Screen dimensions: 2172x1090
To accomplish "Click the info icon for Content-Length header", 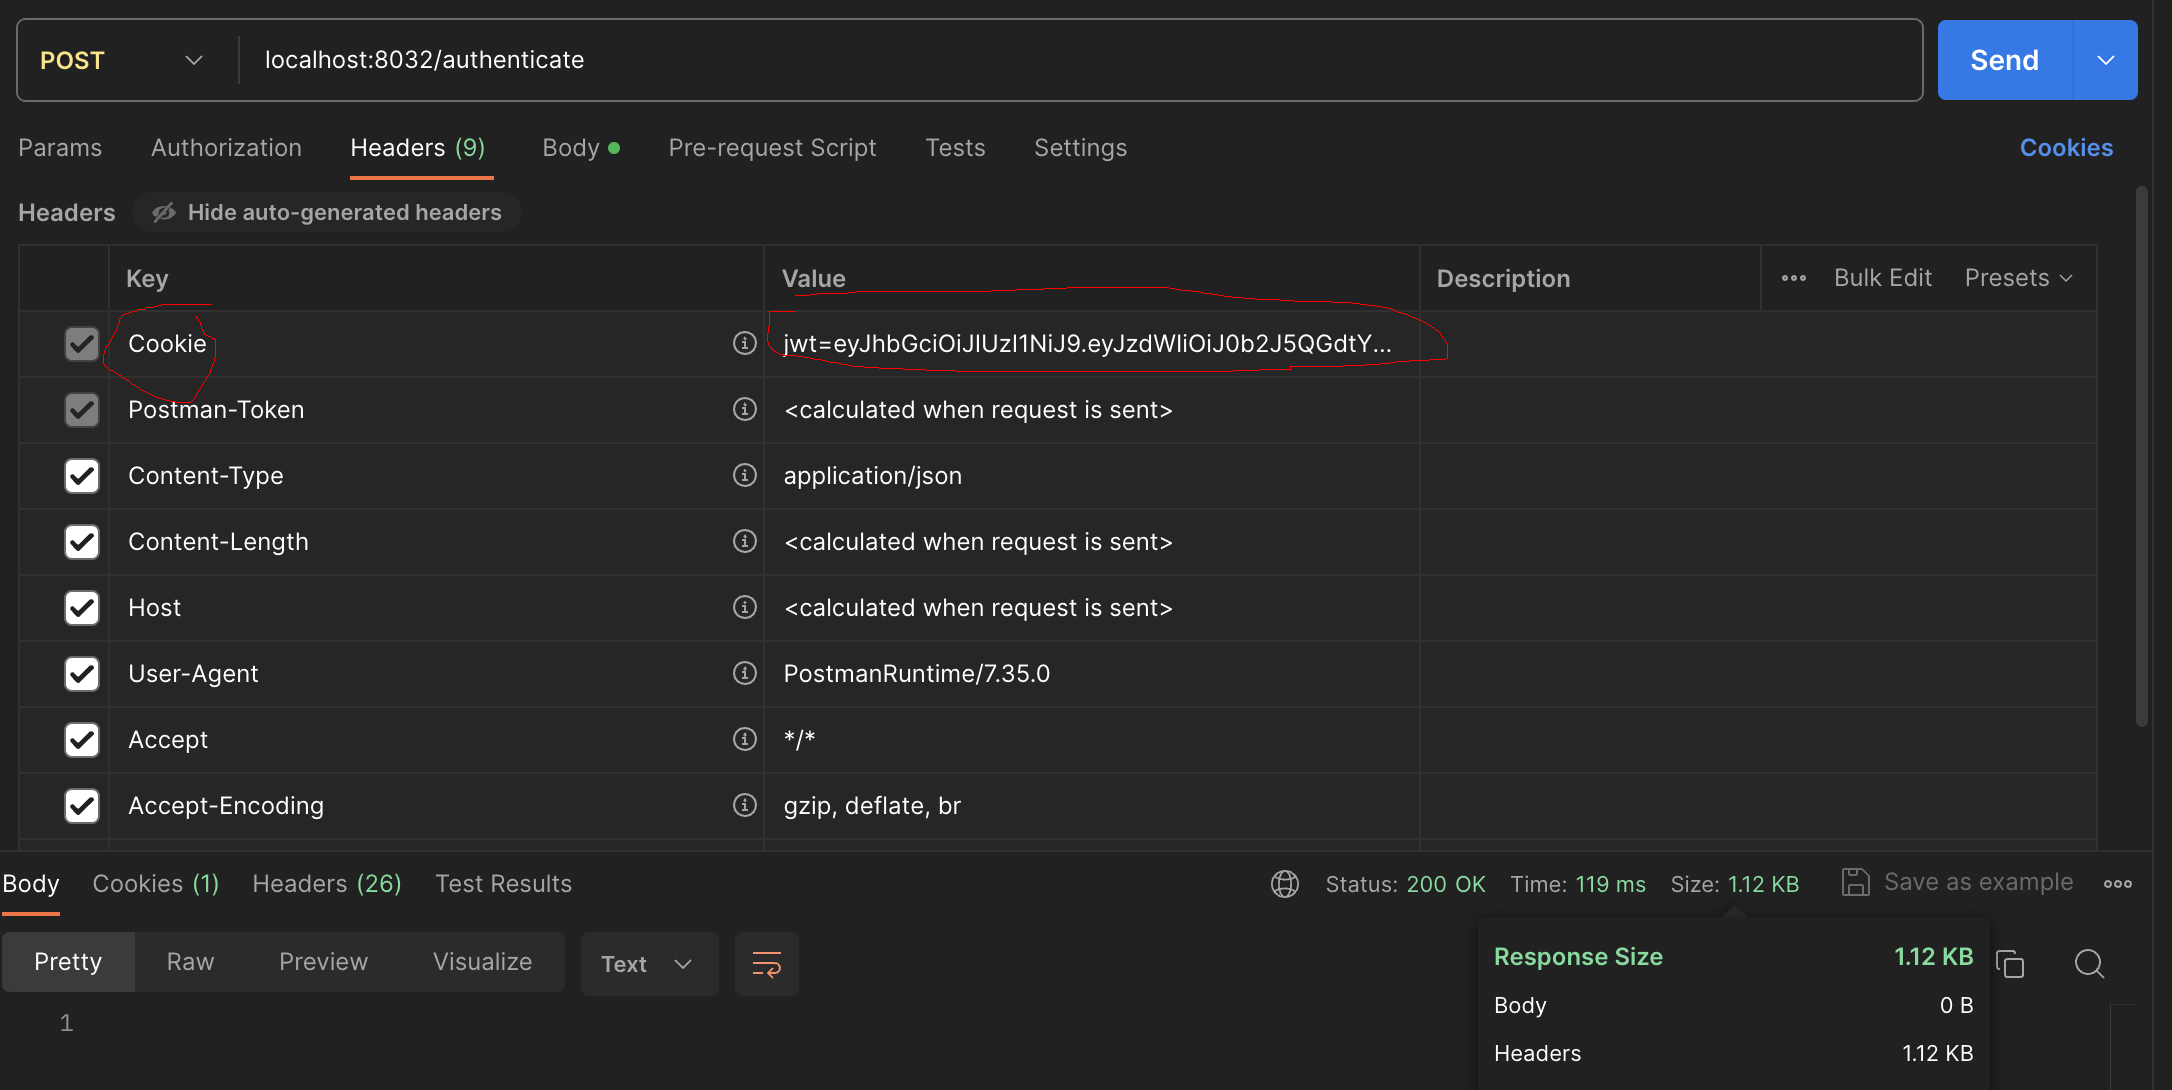I will [x=744, y=541].
